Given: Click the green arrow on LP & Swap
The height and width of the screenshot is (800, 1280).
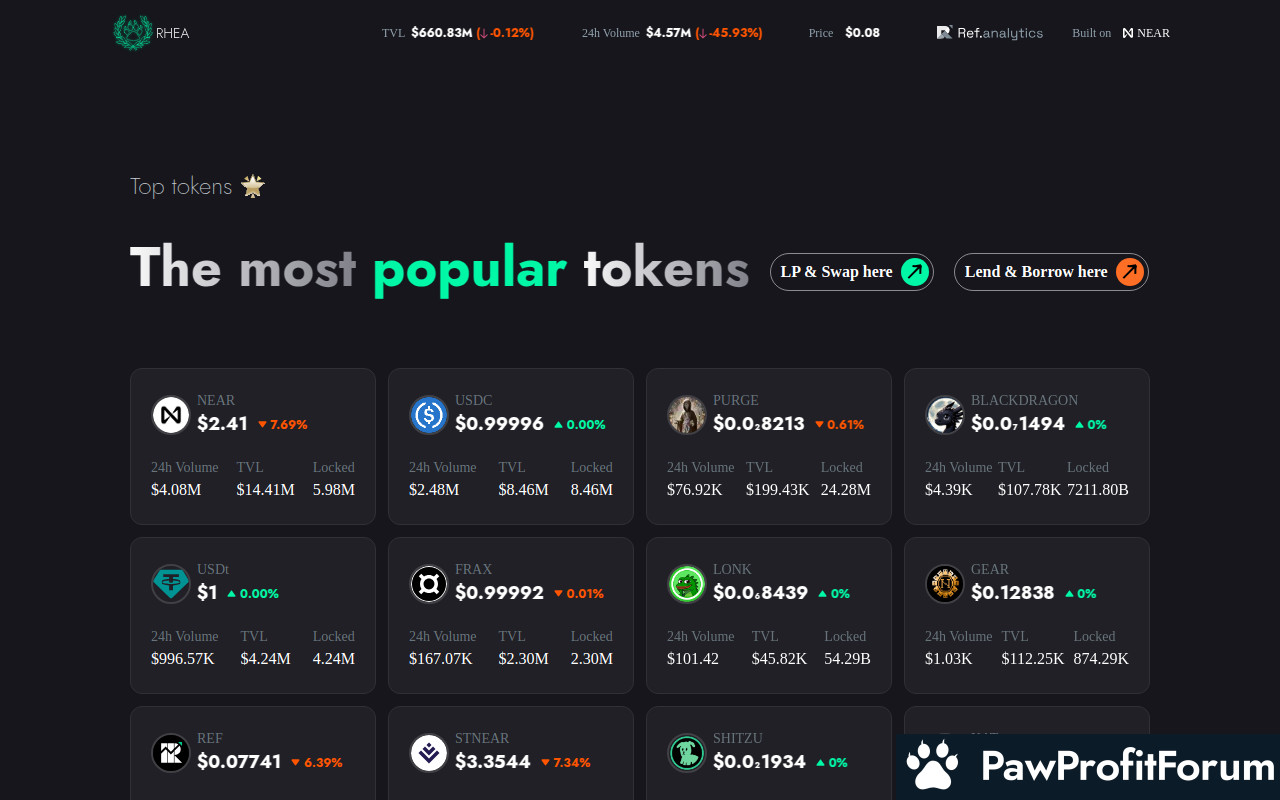Looking at the screenshot, I should point(914,272).
